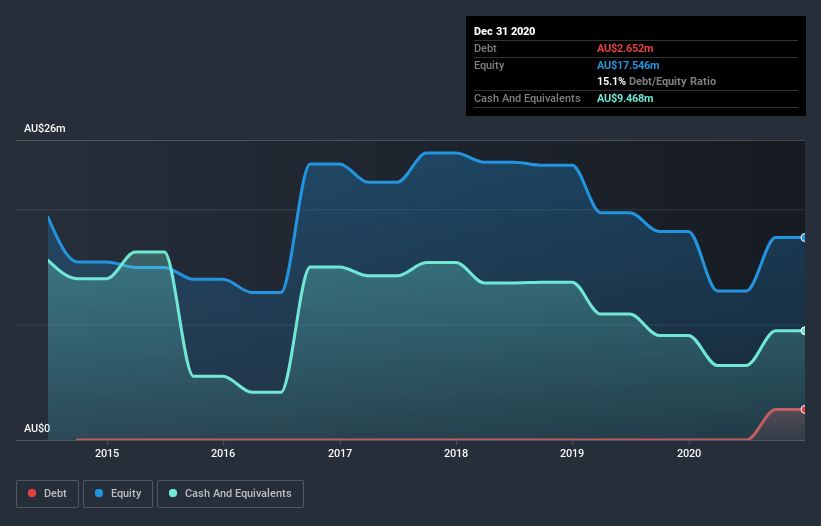Toggle the Equity series legend button
This screenshot has height=526, width=821.
pyautogui.click(x=118, y=494)
